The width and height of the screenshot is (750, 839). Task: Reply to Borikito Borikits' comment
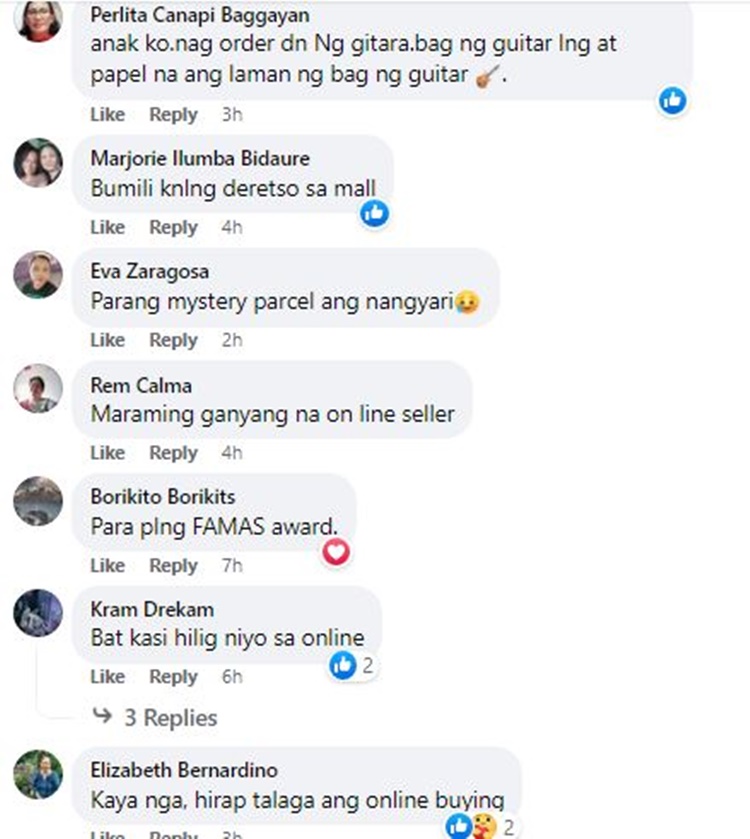[173, 566]
